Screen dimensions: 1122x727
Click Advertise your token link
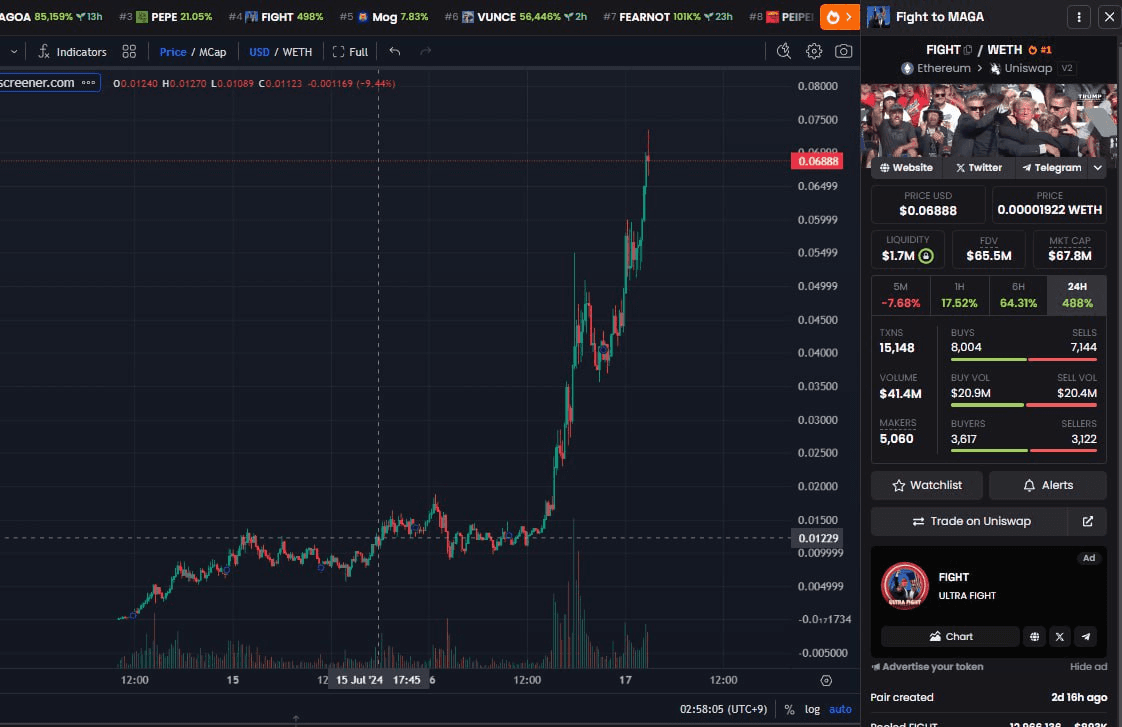coord(927,666)
